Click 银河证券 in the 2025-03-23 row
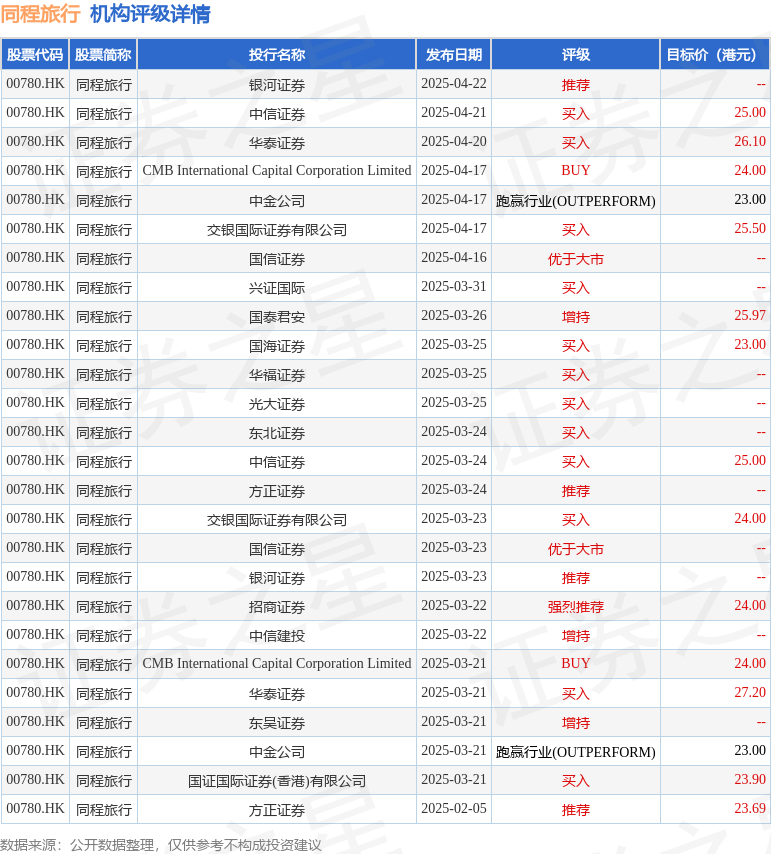 pyautogui.click(x=277, y=578)
